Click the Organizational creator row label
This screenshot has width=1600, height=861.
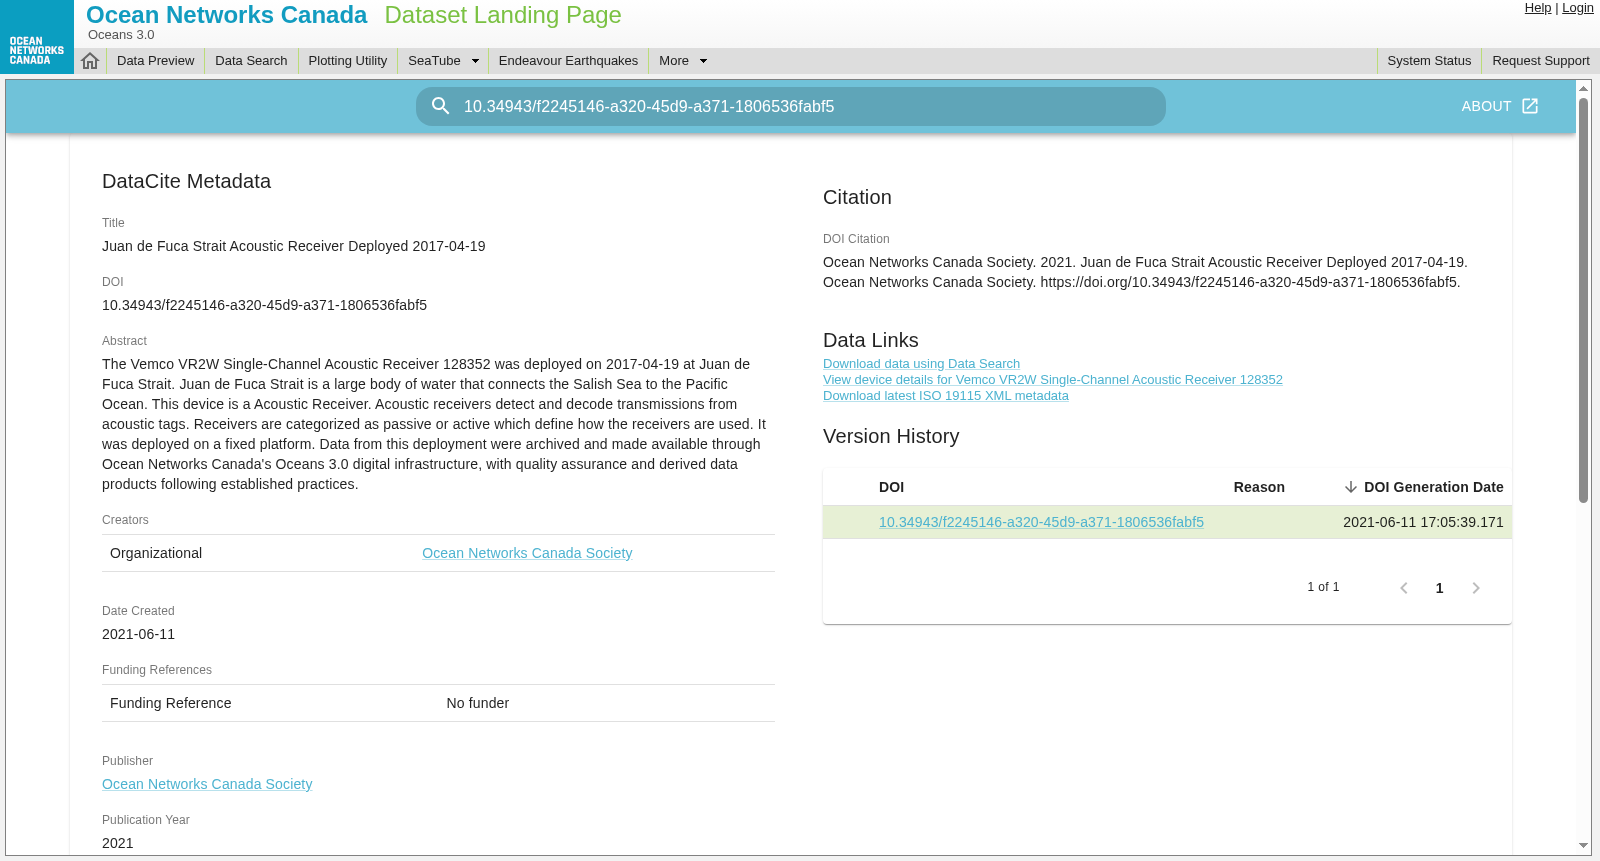click(156, 553)
